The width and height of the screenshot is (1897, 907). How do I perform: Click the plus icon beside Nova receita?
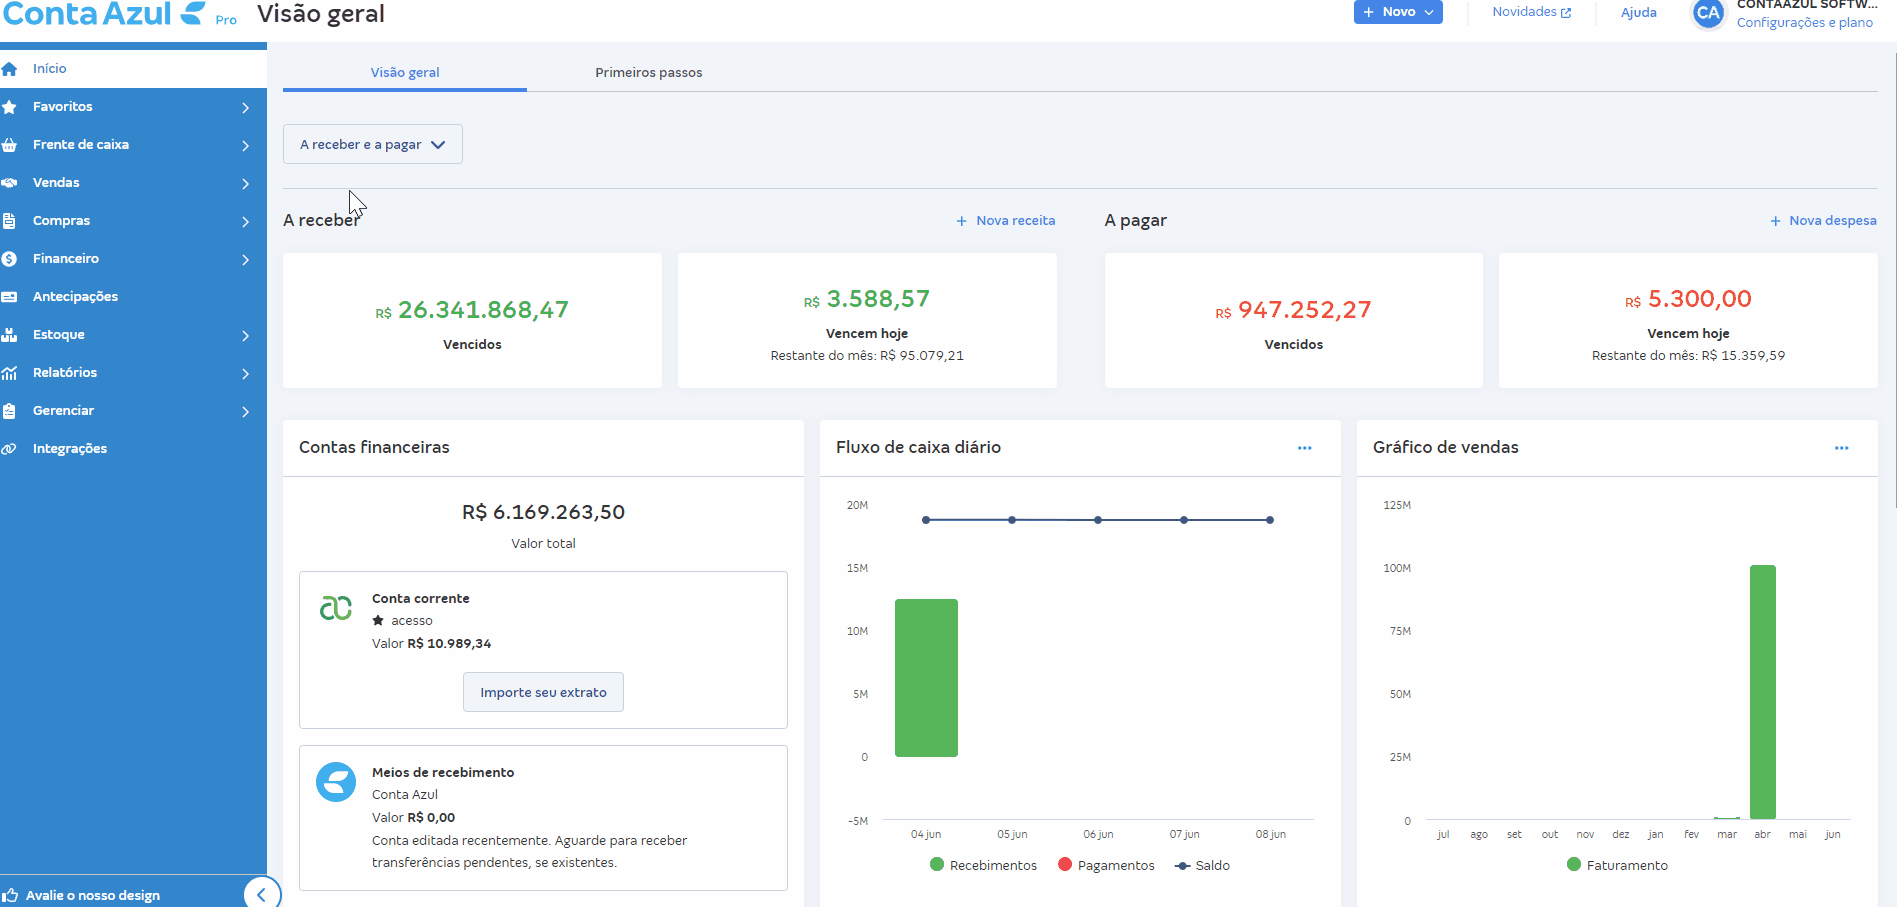pyautogui.click(x=961, y=221)
